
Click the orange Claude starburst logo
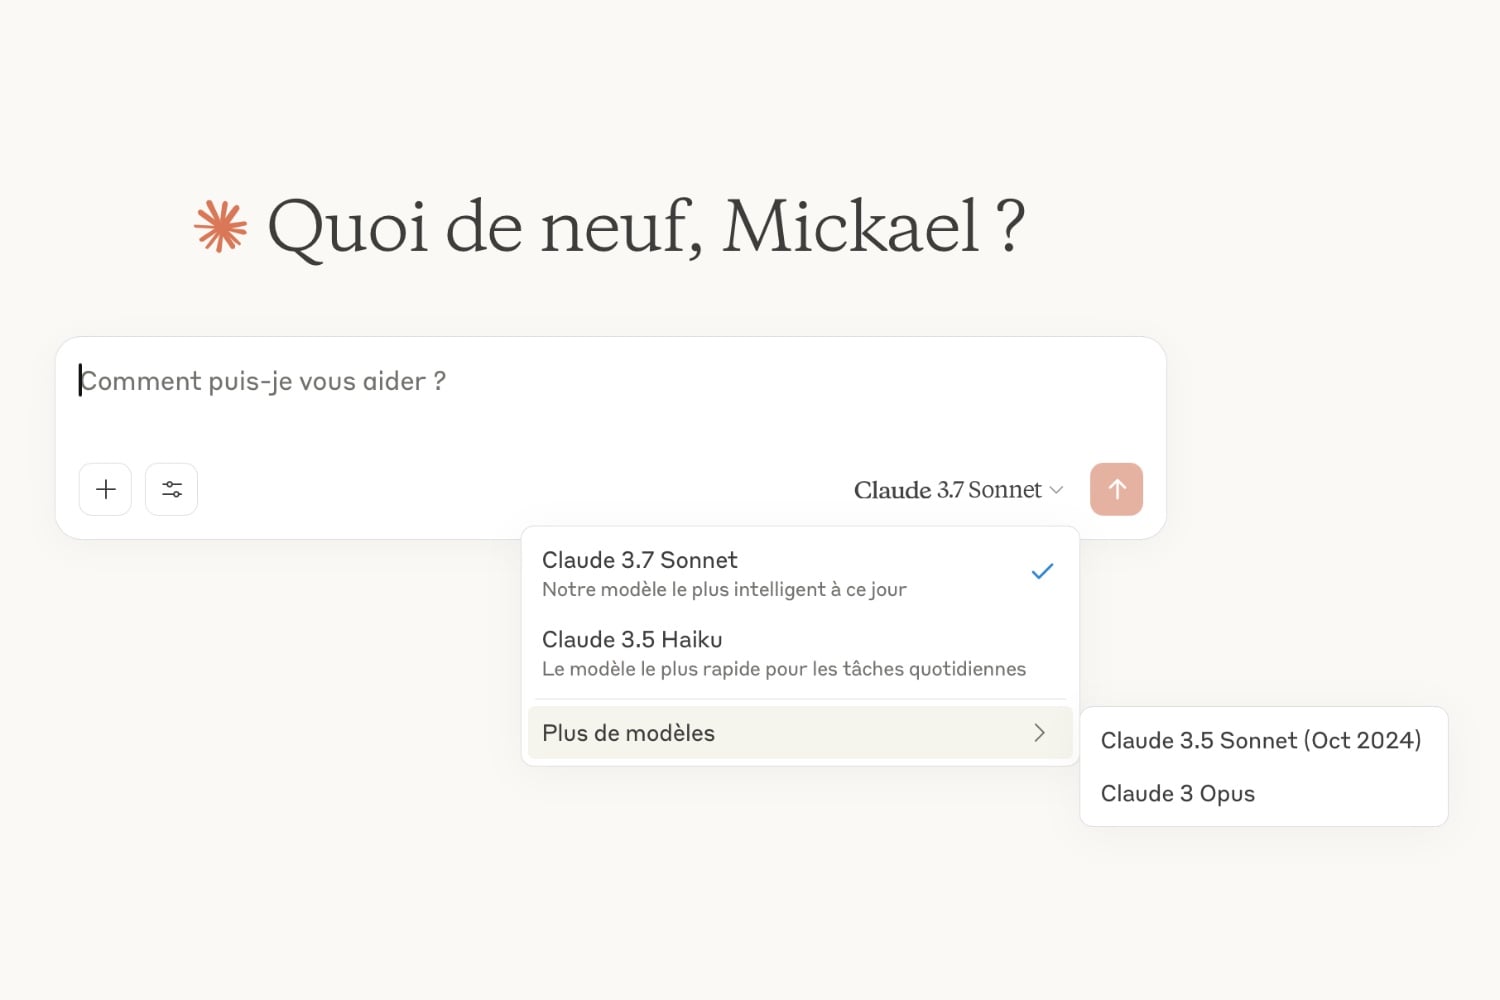(220, 226)
